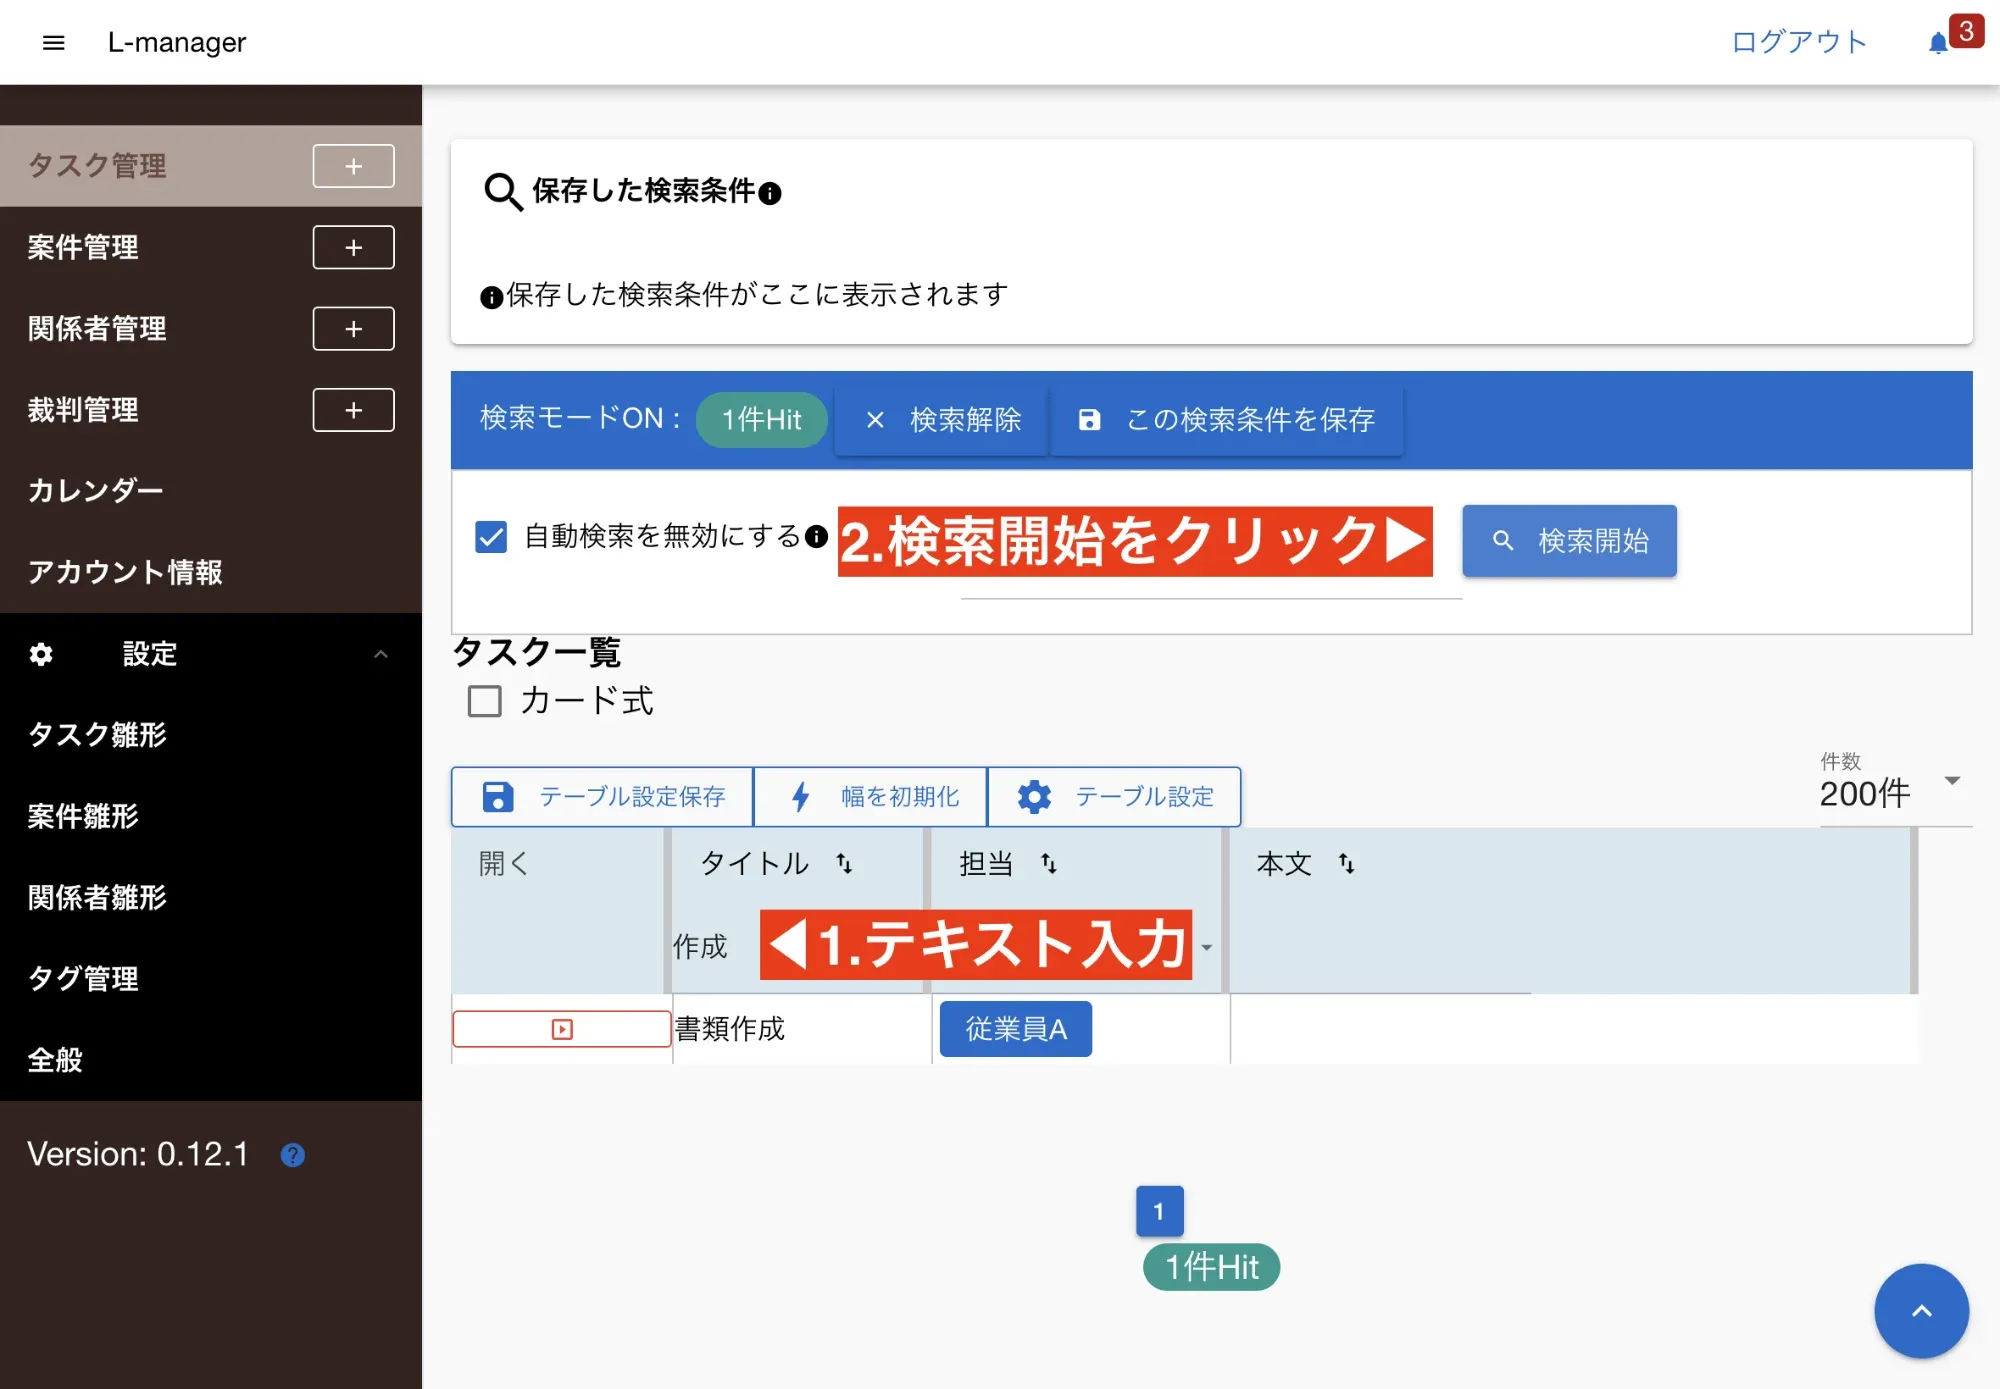
Task: Click the Version help question icon
Action: pyautogui.click(x=292, y=1155)
